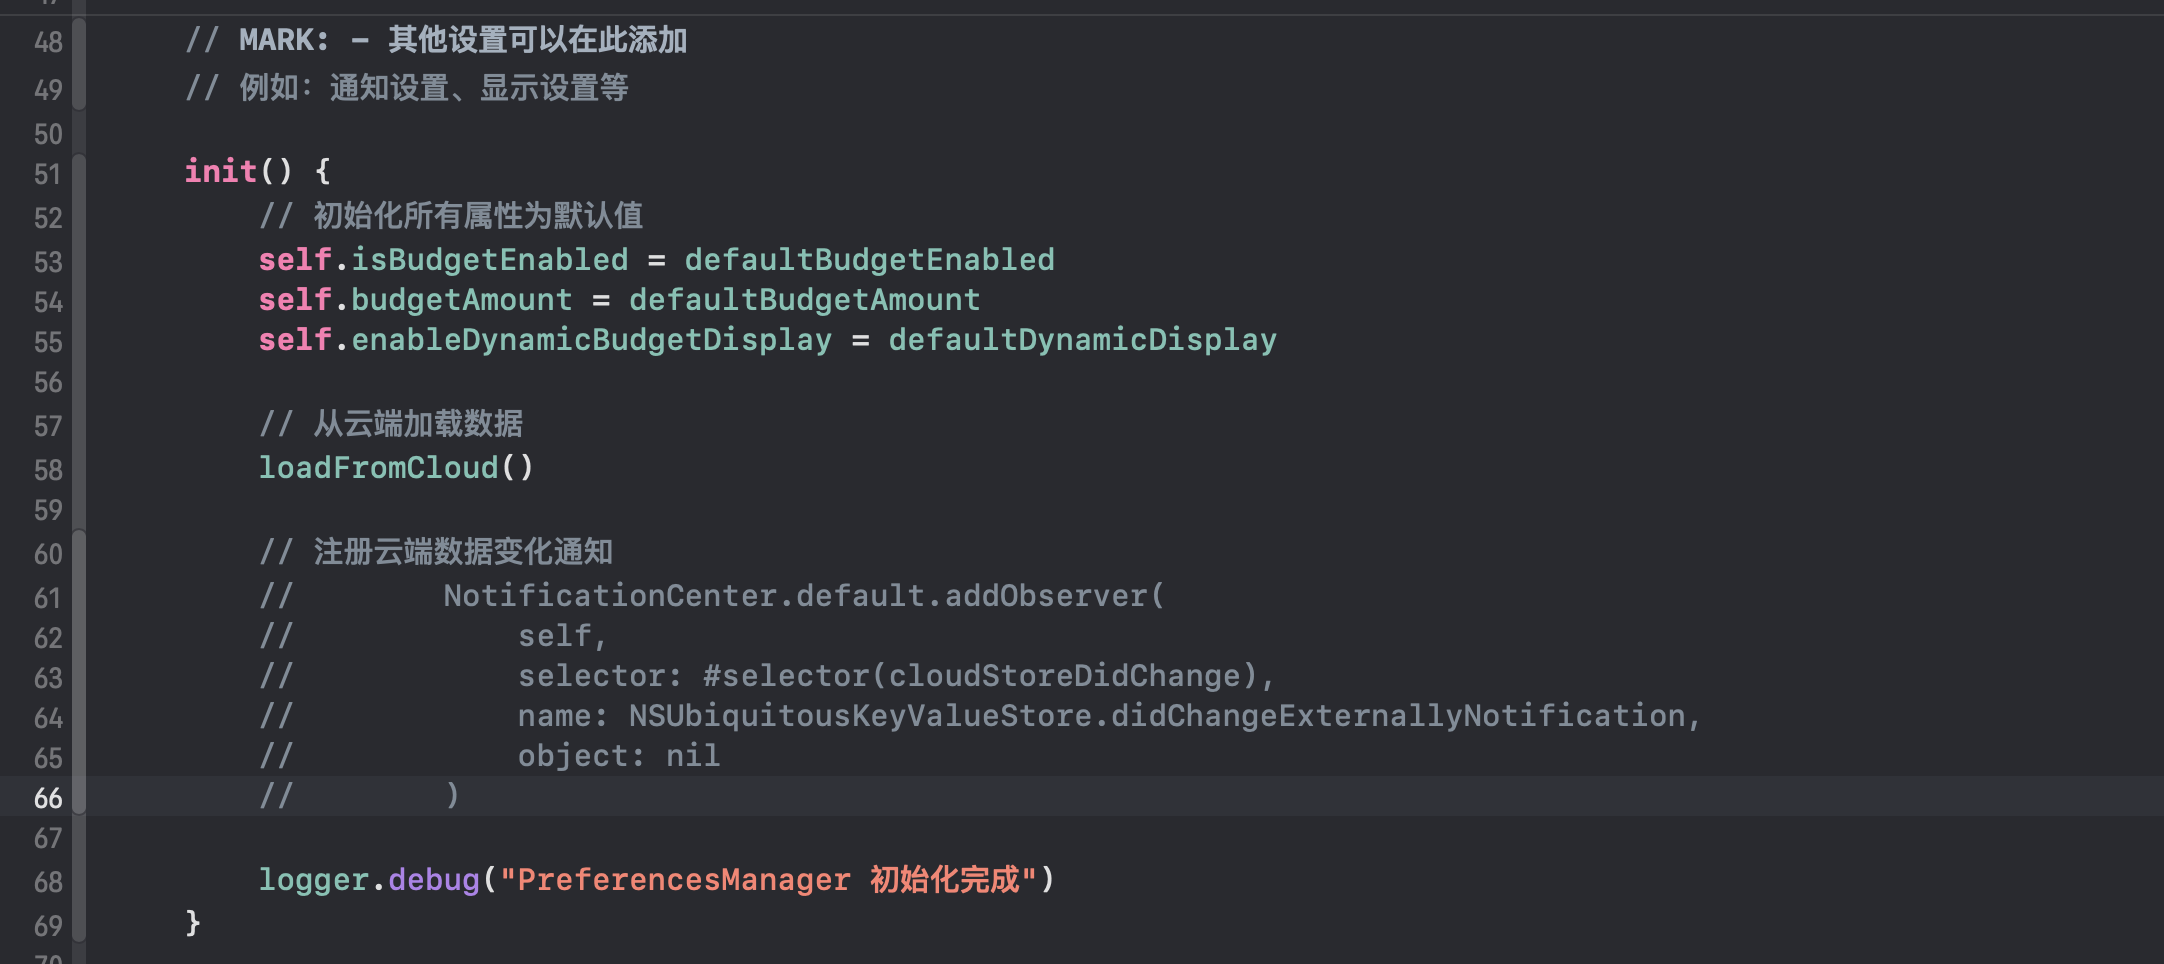Click line number 68 in the gutter
Image resolution: width=2164 pixels, height=964 pixels.
click(47, 883)
